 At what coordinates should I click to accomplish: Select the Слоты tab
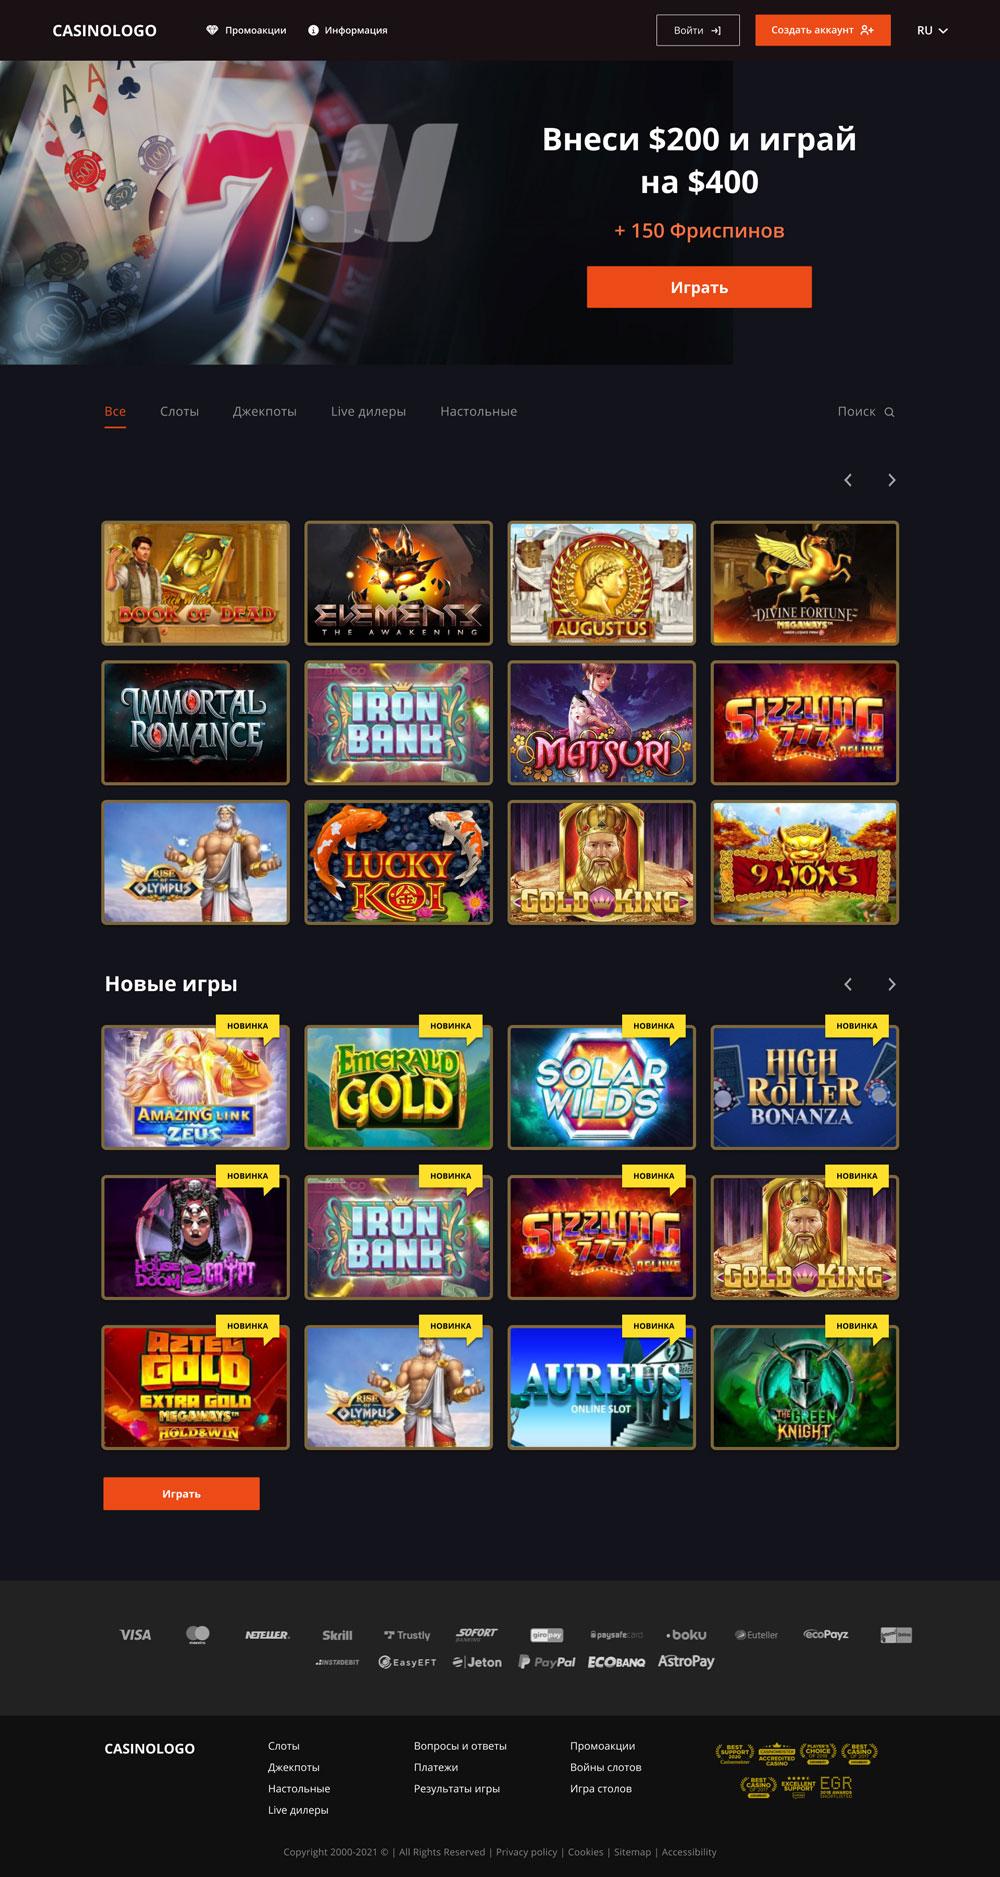pyautogui.click(x=179, y=411)
